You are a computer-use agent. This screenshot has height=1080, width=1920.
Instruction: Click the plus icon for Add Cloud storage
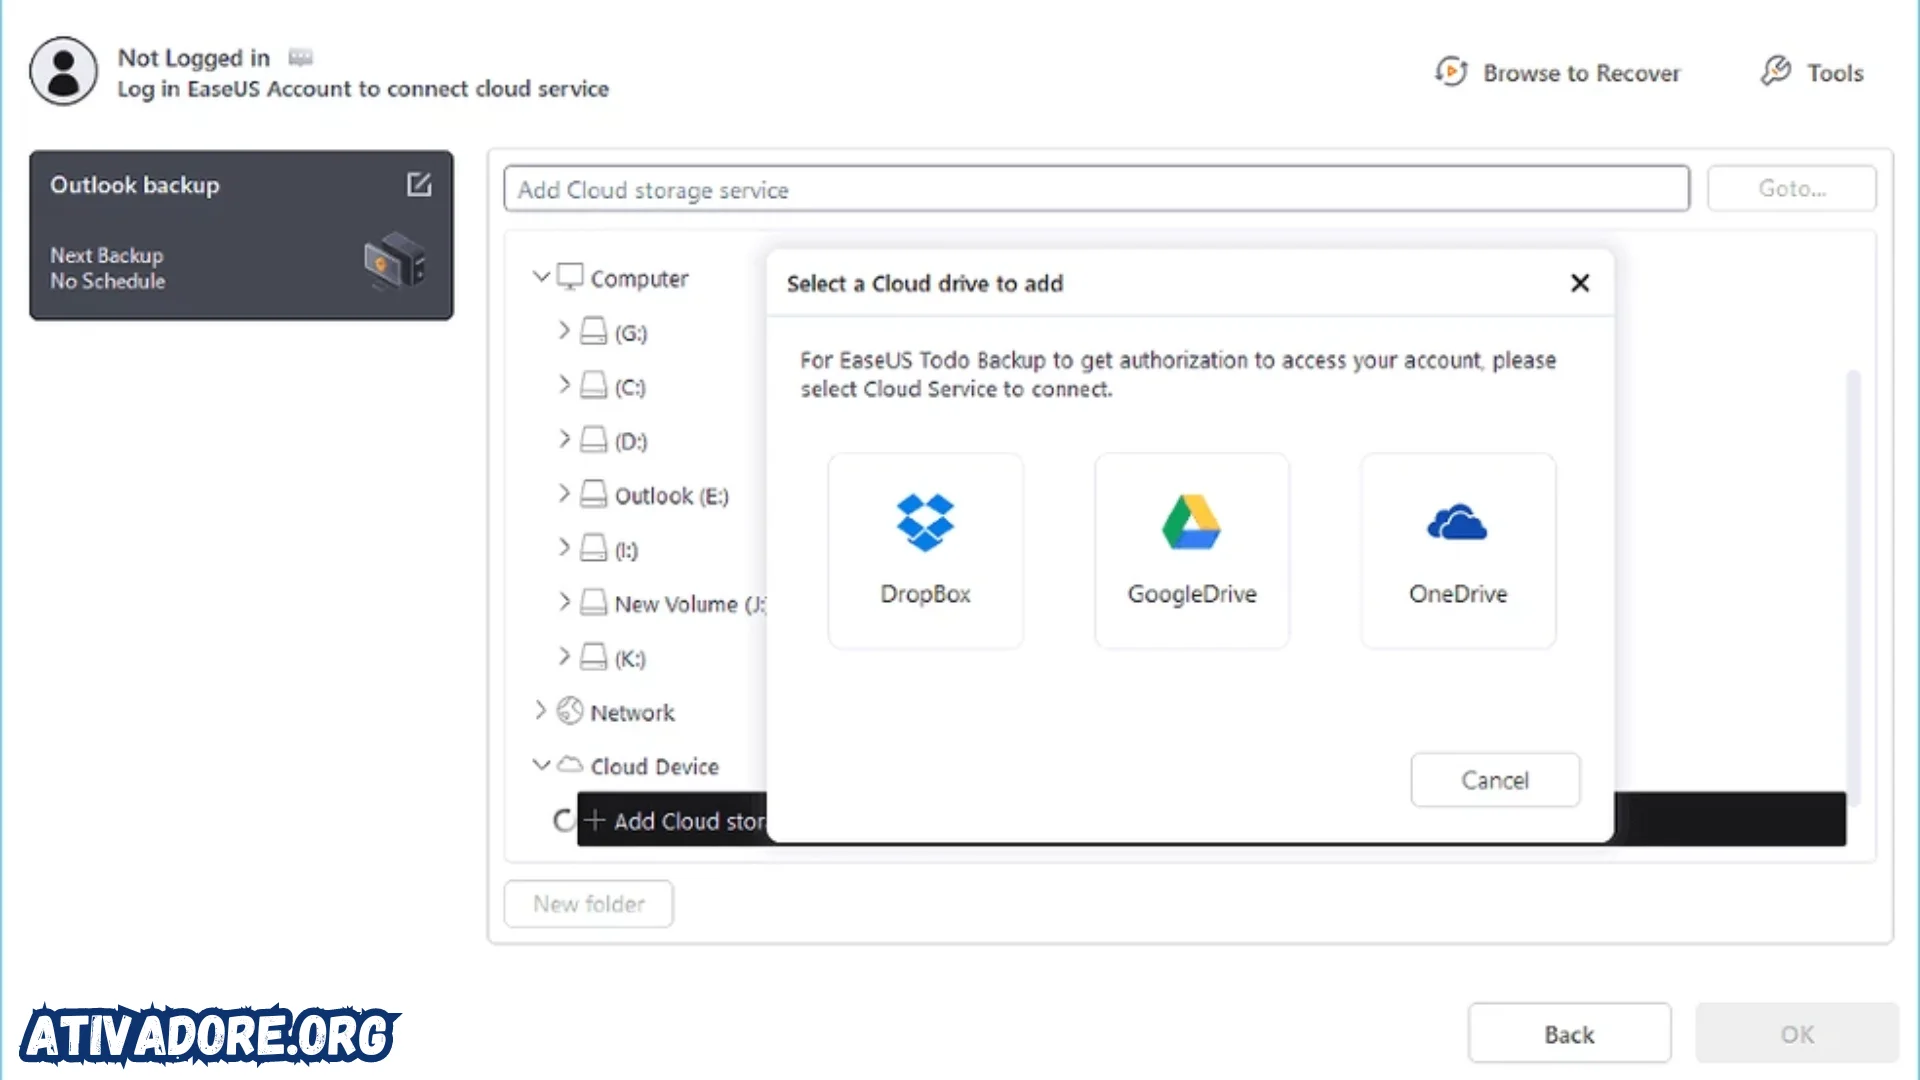(x=595, y=820)
